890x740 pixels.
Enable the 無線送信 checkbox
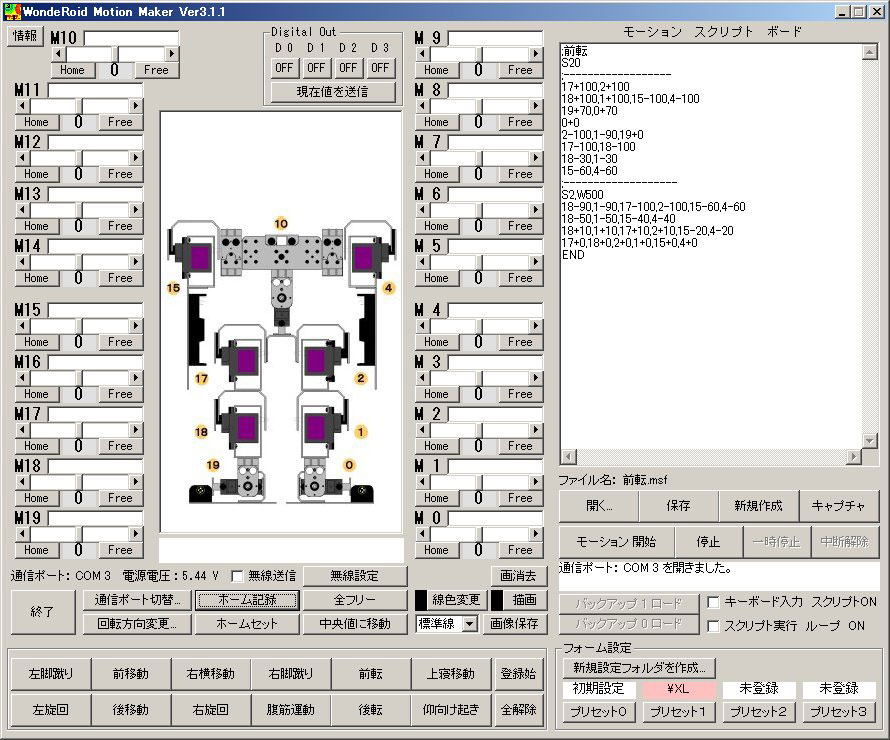click(x=237, y=577)
